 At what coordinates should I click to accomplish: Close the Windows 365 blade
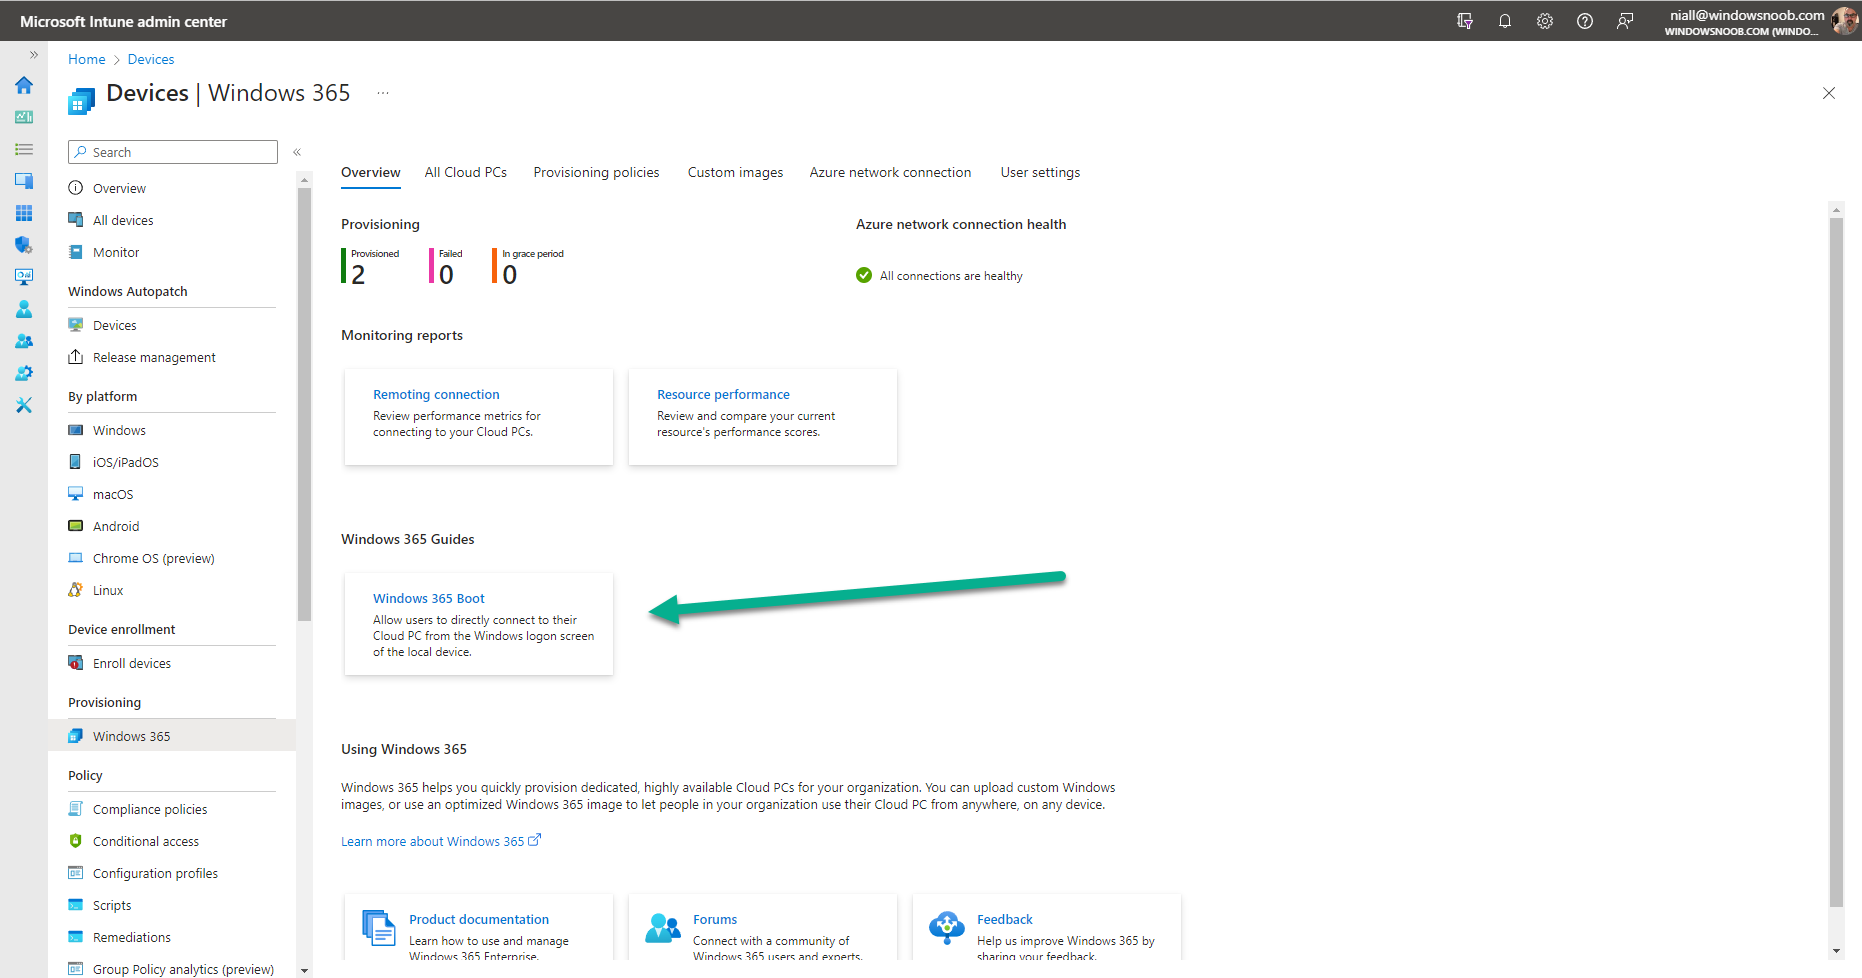coord(1829,93)
